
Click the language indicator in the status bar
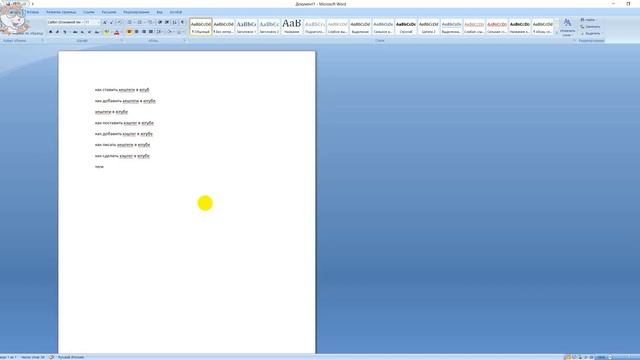coord(71,357)
